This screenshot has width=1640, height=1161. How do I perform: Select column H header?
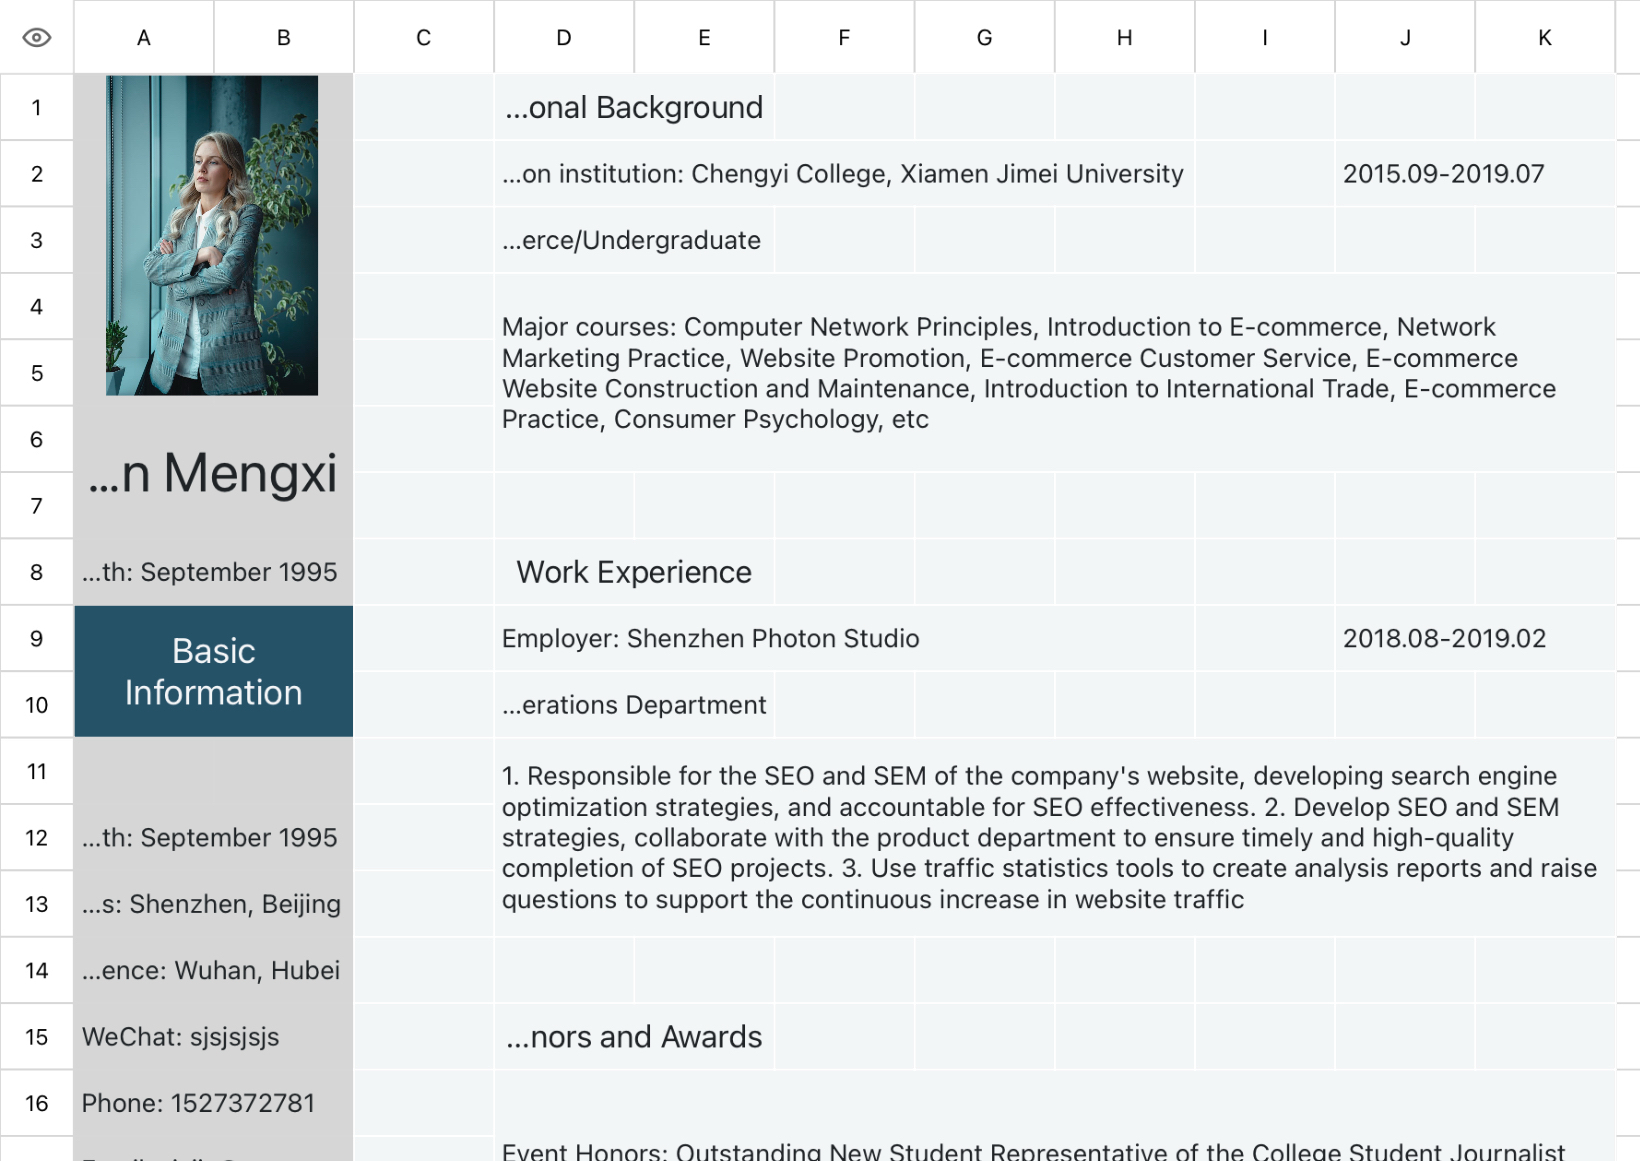[x=1124, y=37]
